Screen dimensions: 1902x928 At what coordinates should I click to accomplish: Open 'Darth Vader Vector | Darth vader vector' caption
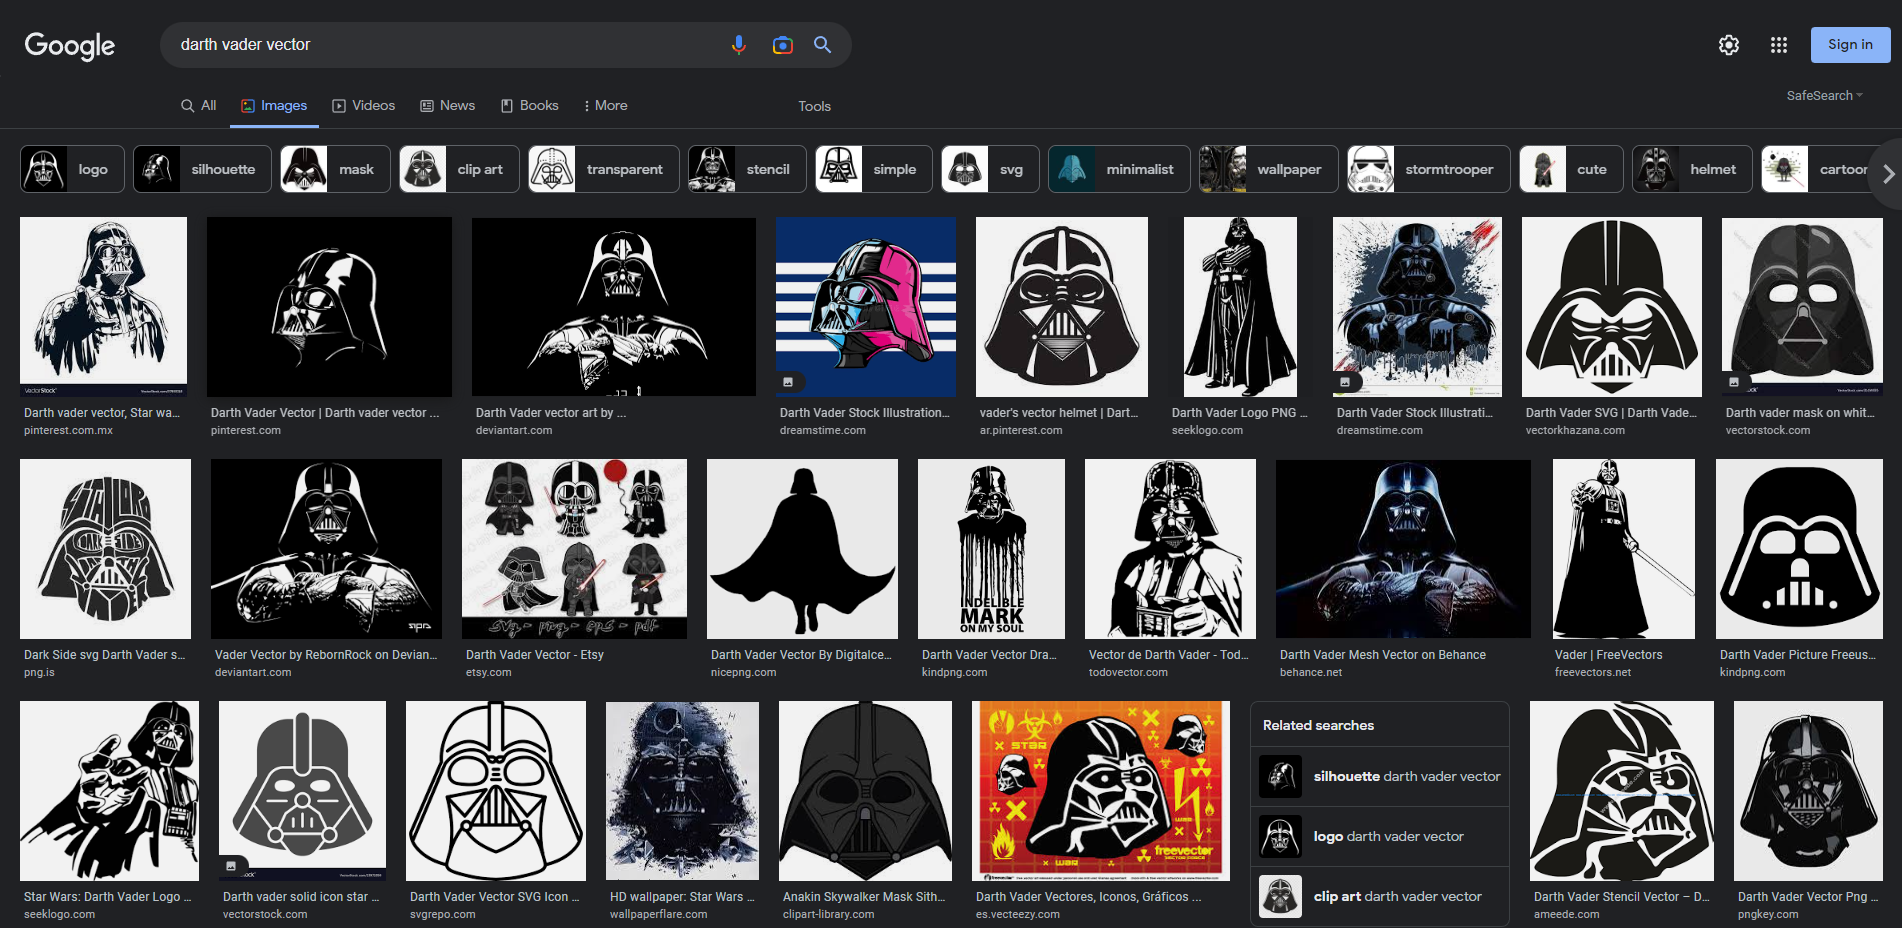[x=325, y=413]
